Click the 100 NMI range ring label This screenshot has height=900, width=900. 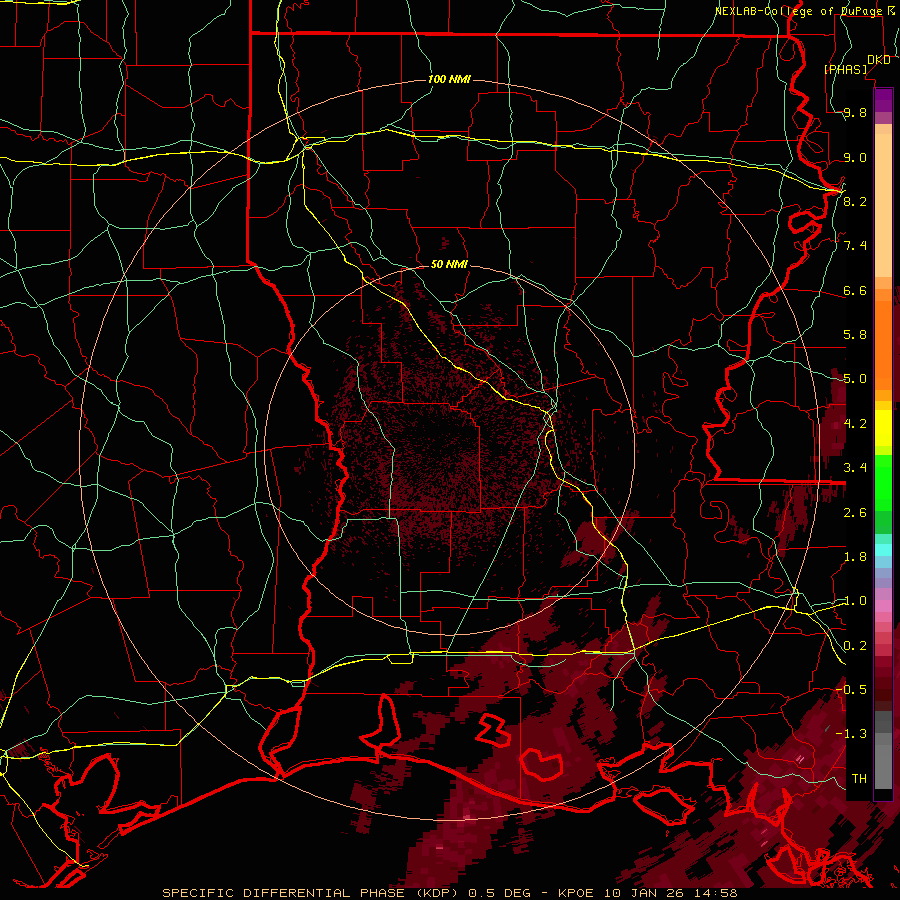pyautogui.click(x=449, y=79)
